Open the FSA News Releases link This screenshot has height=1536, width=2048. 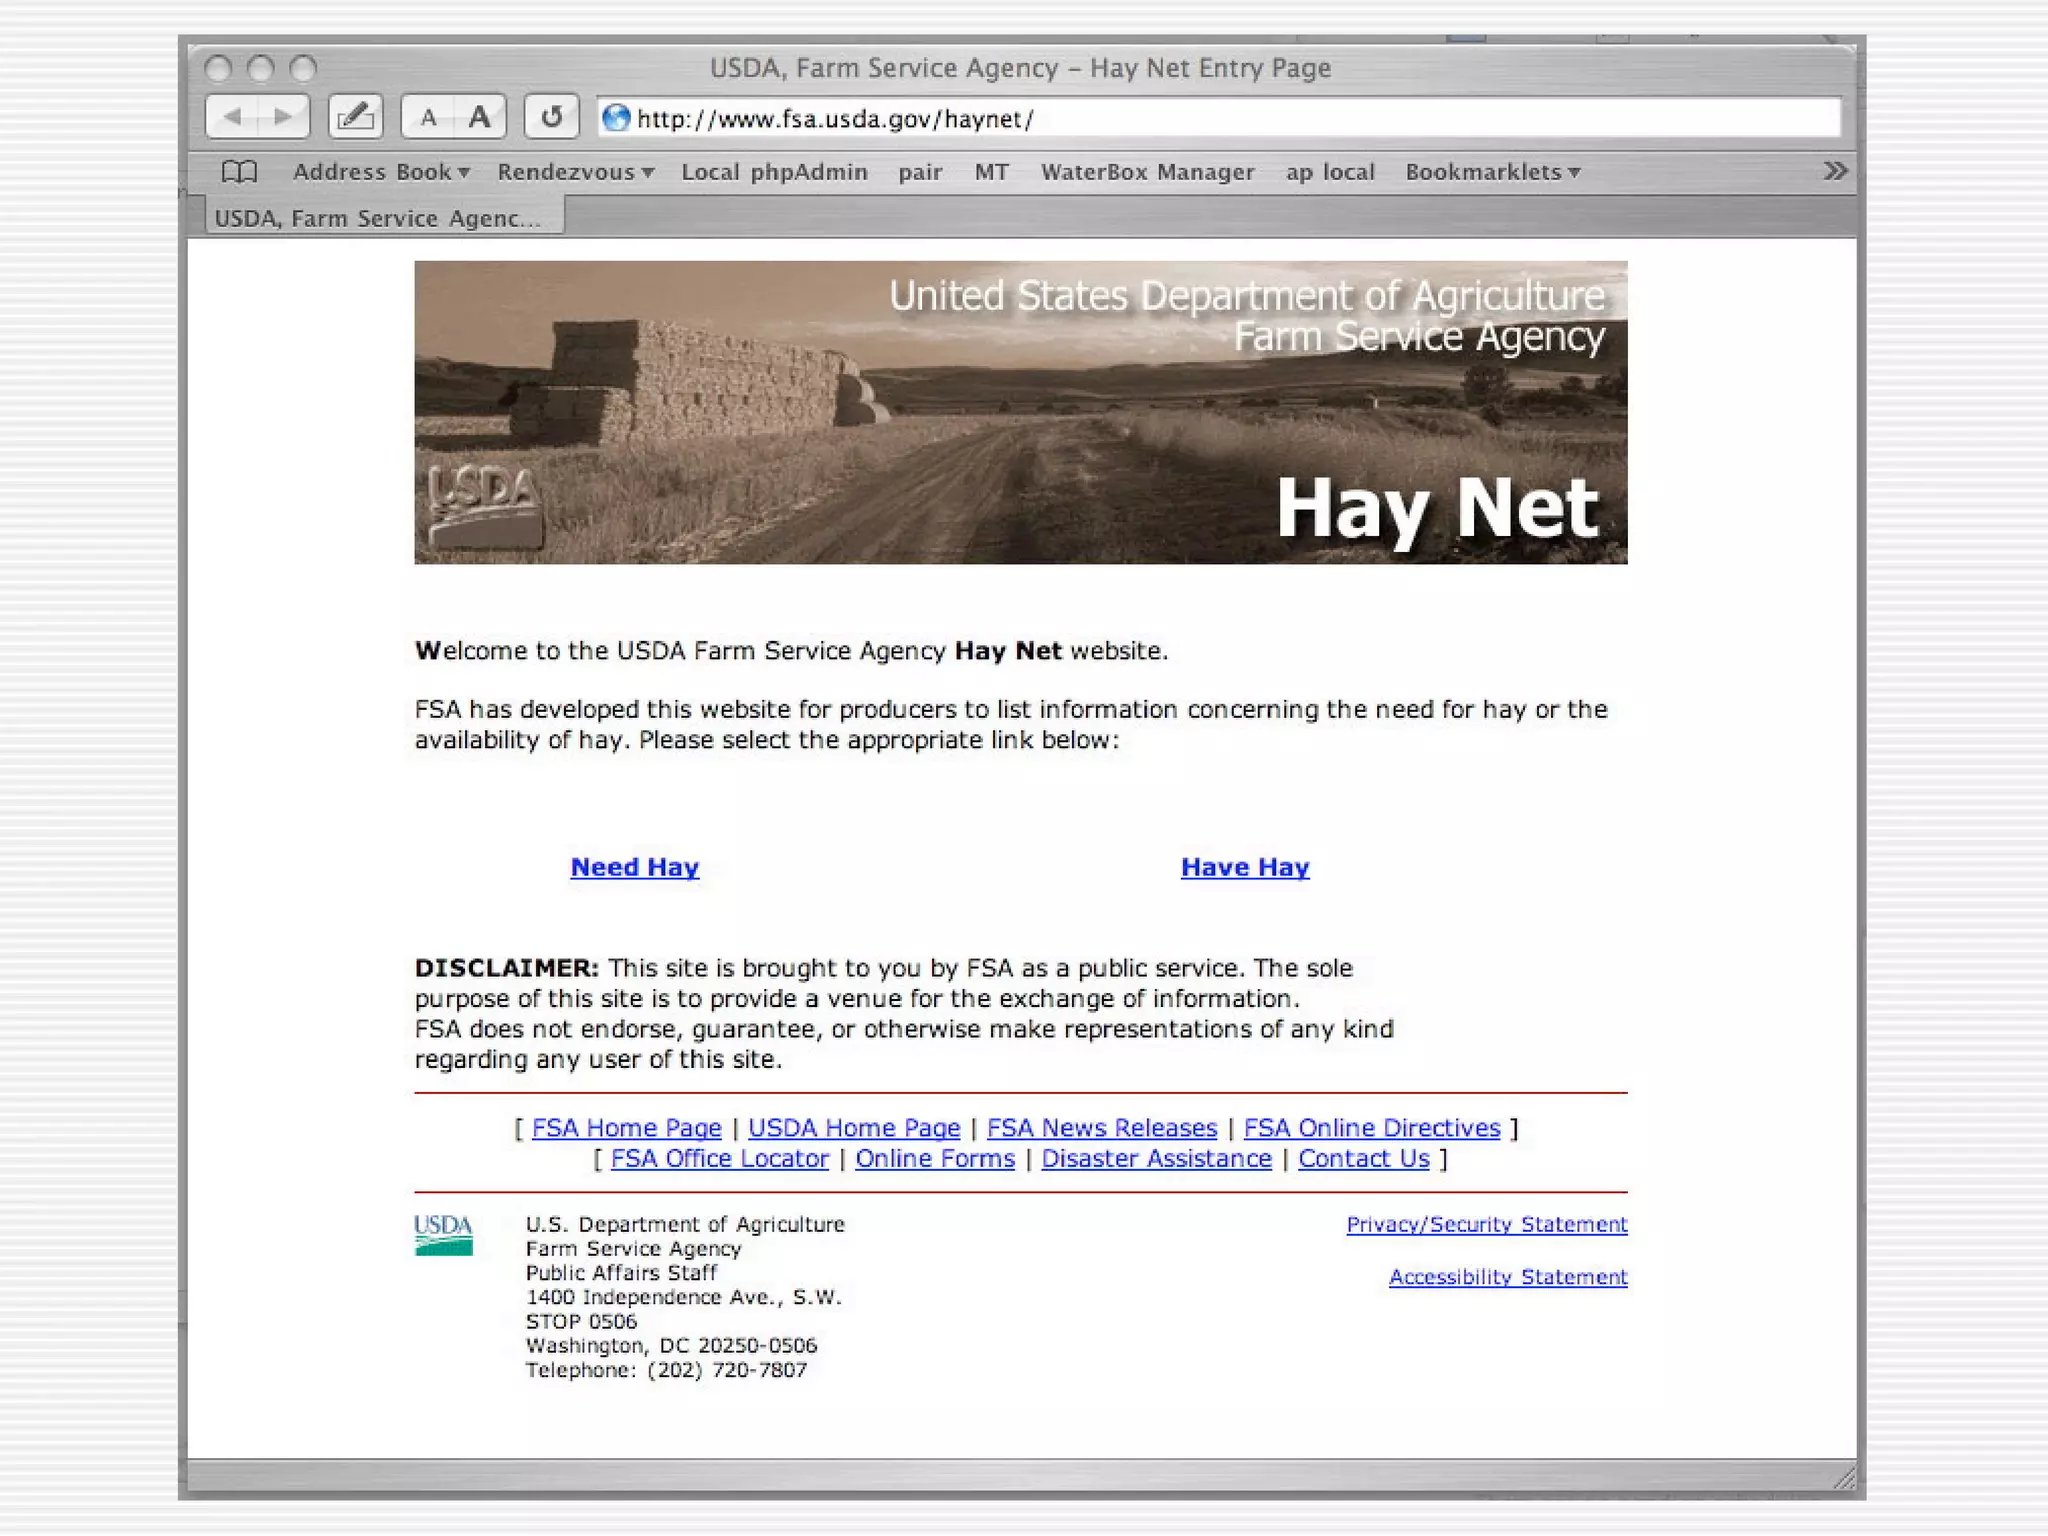coord(1102,1128)
